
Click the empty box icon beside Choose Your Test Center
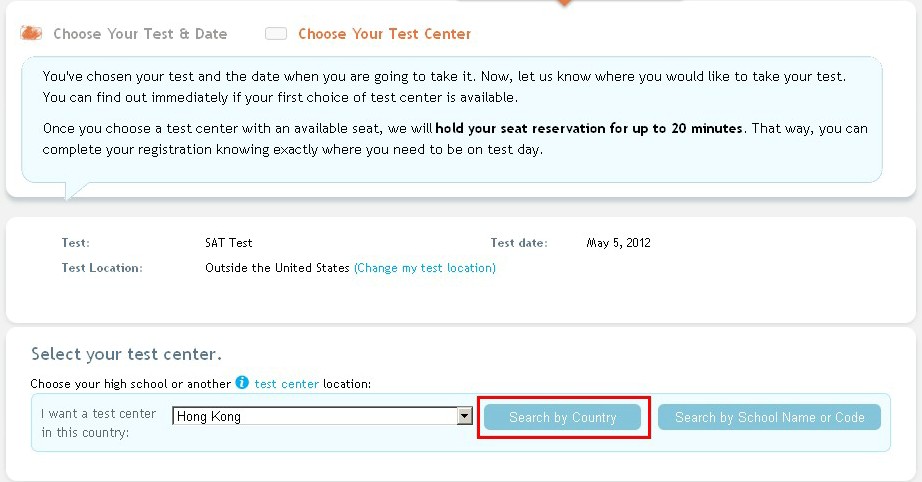pyautogui.click(x=276, y=34)
